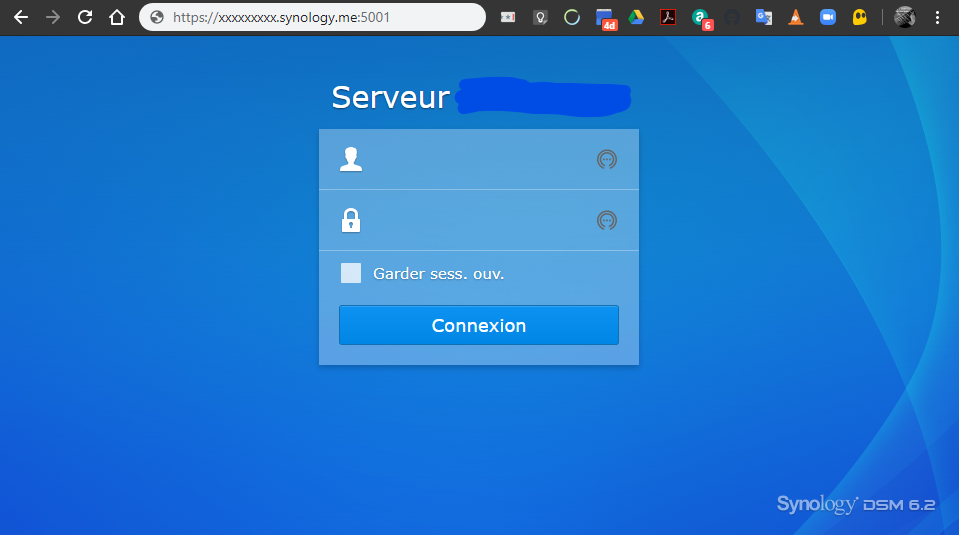The image size is (959, 535).
Task: Select the synology.me address bar URL
Action: [x=281, y=17]
